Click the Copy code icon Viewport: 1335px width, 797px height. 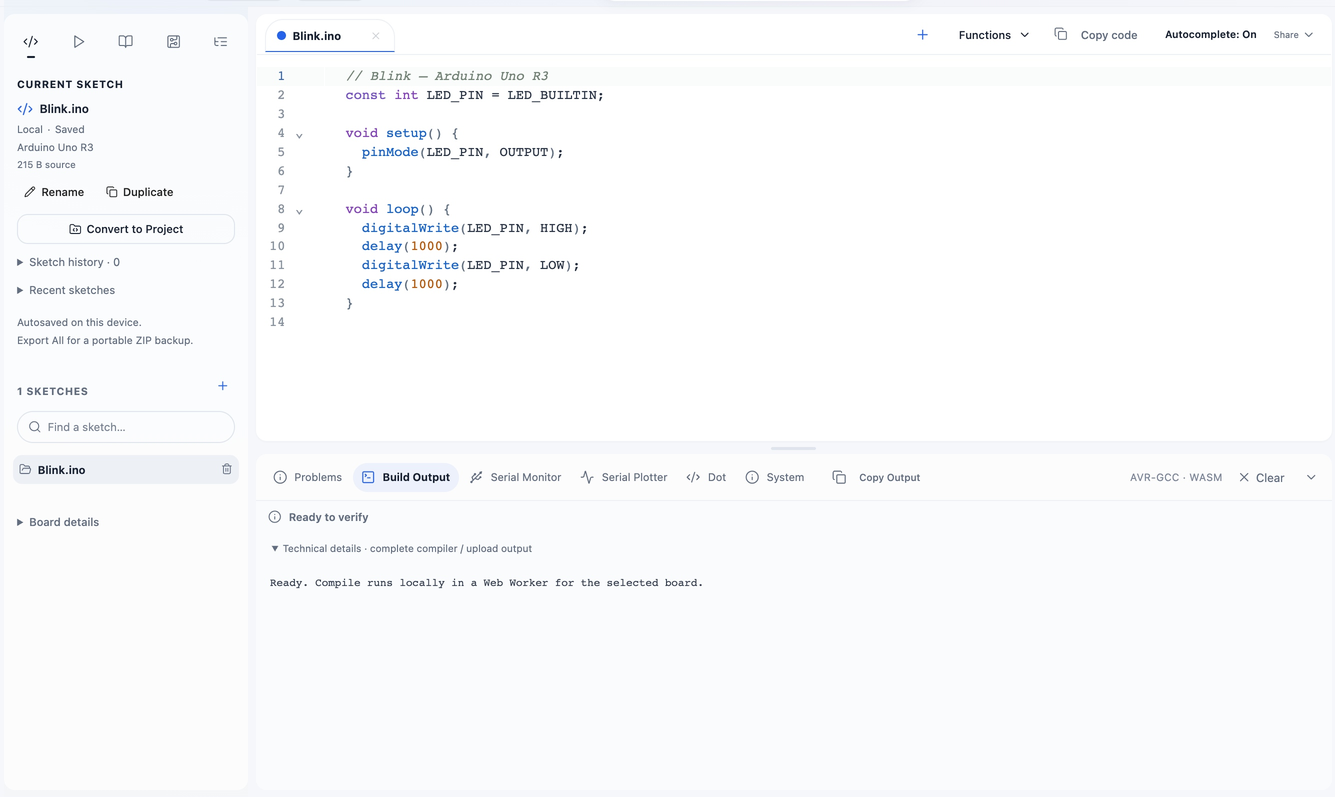tap(1061, 35)
